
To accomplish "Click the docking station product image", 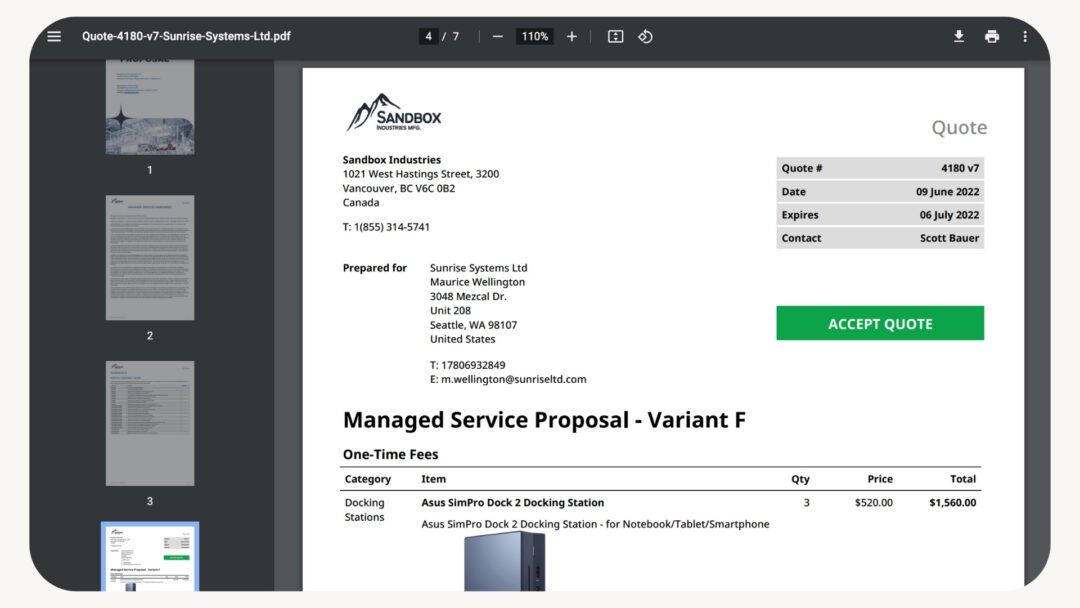I will 505,562.
